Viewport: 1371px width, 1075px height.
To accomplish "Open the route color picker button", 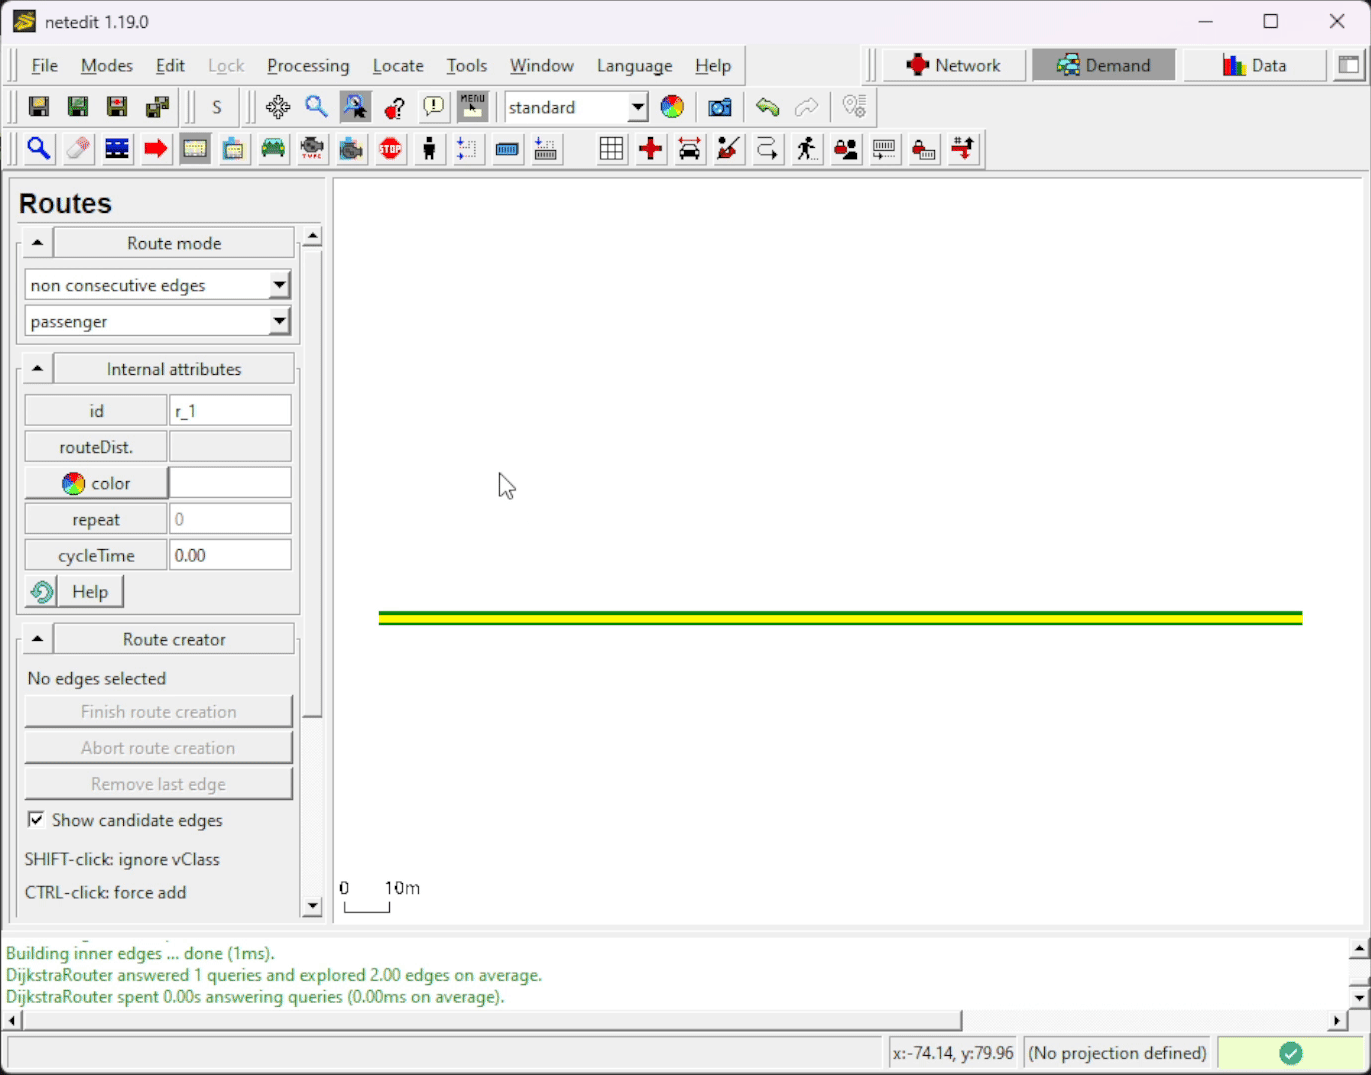I will click(x=96, y=483).
